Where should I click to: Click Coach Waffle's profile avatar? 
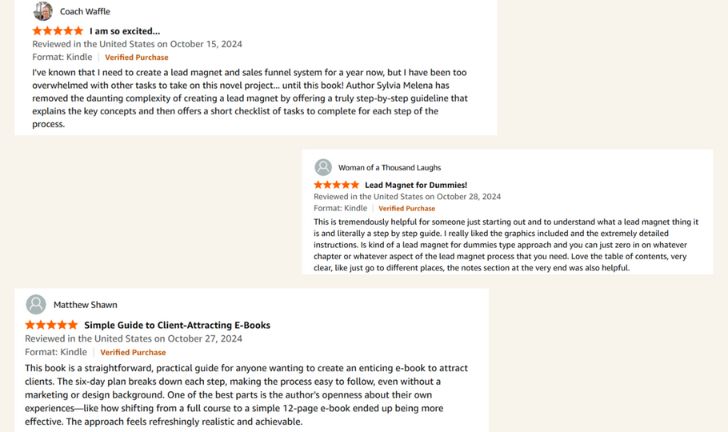[42, 11]
